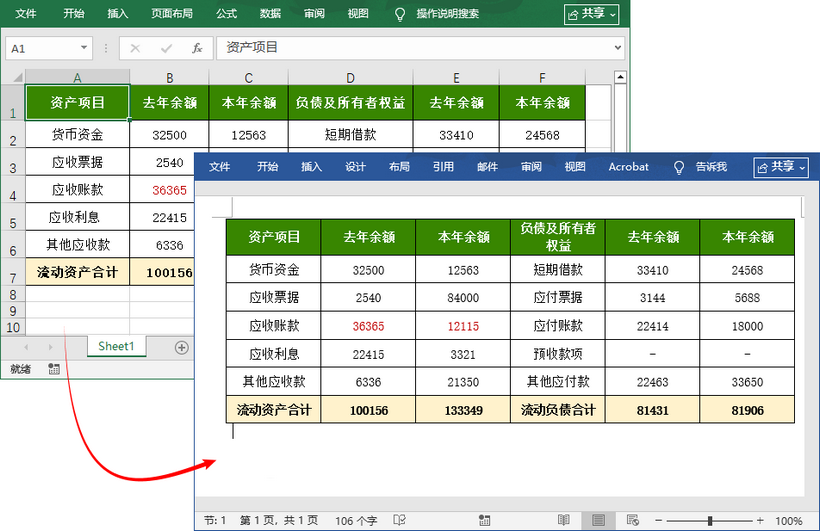The width and height of the screenshot is (820, 531).
Task: Open Excel 公式 tab
Action: coord(226,14)
